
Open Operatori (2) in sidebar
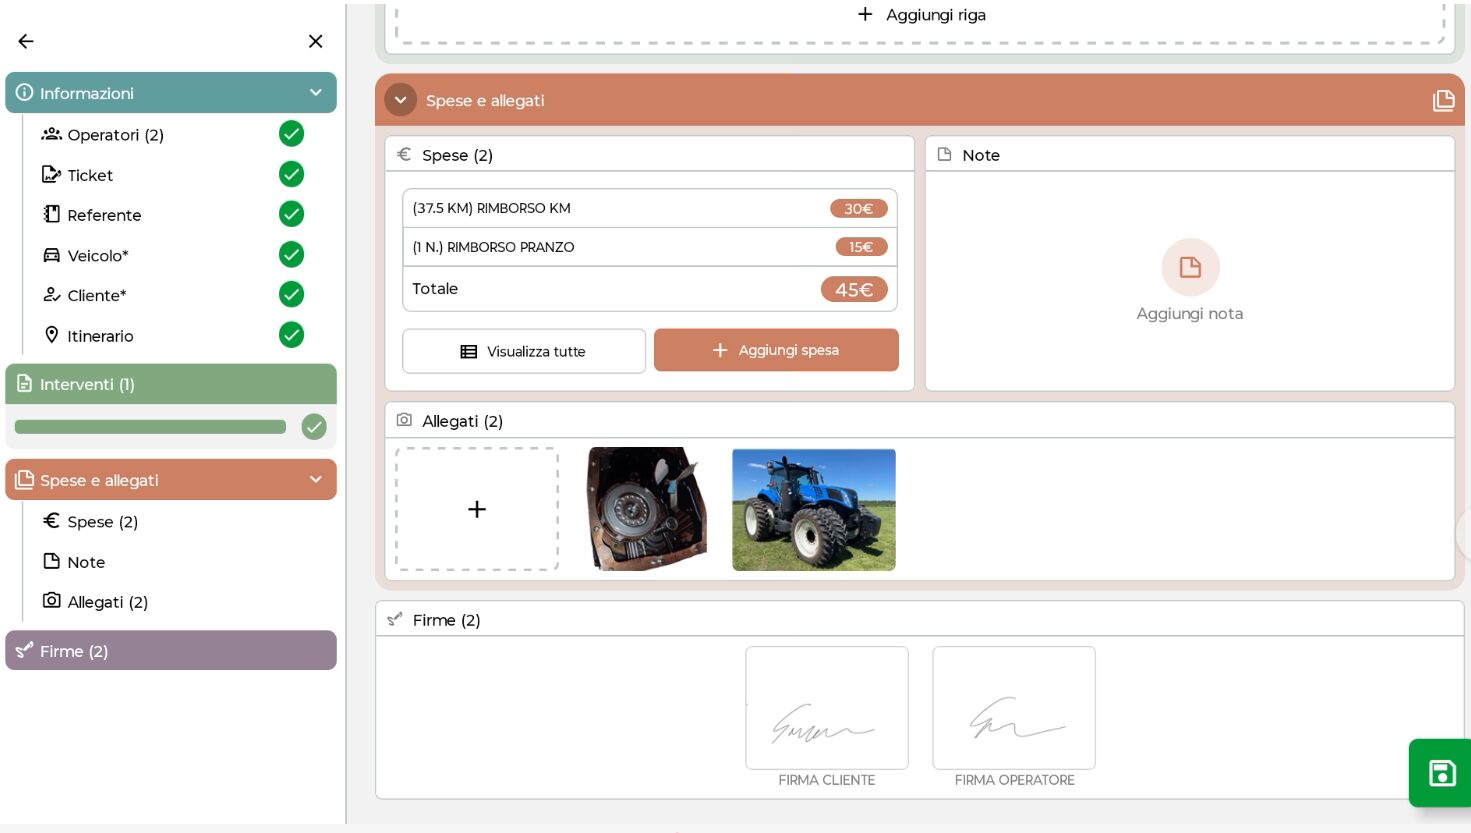pos(115,135)
